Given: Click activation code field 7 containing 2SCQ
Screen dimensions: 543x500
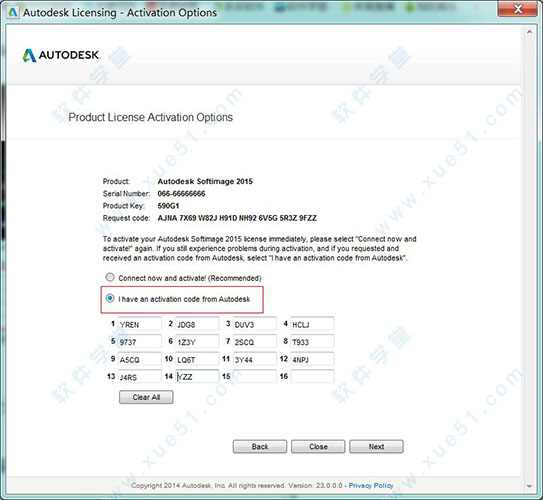Looking at the screenshot, I should pyautogui.click(x=255, y=341).
